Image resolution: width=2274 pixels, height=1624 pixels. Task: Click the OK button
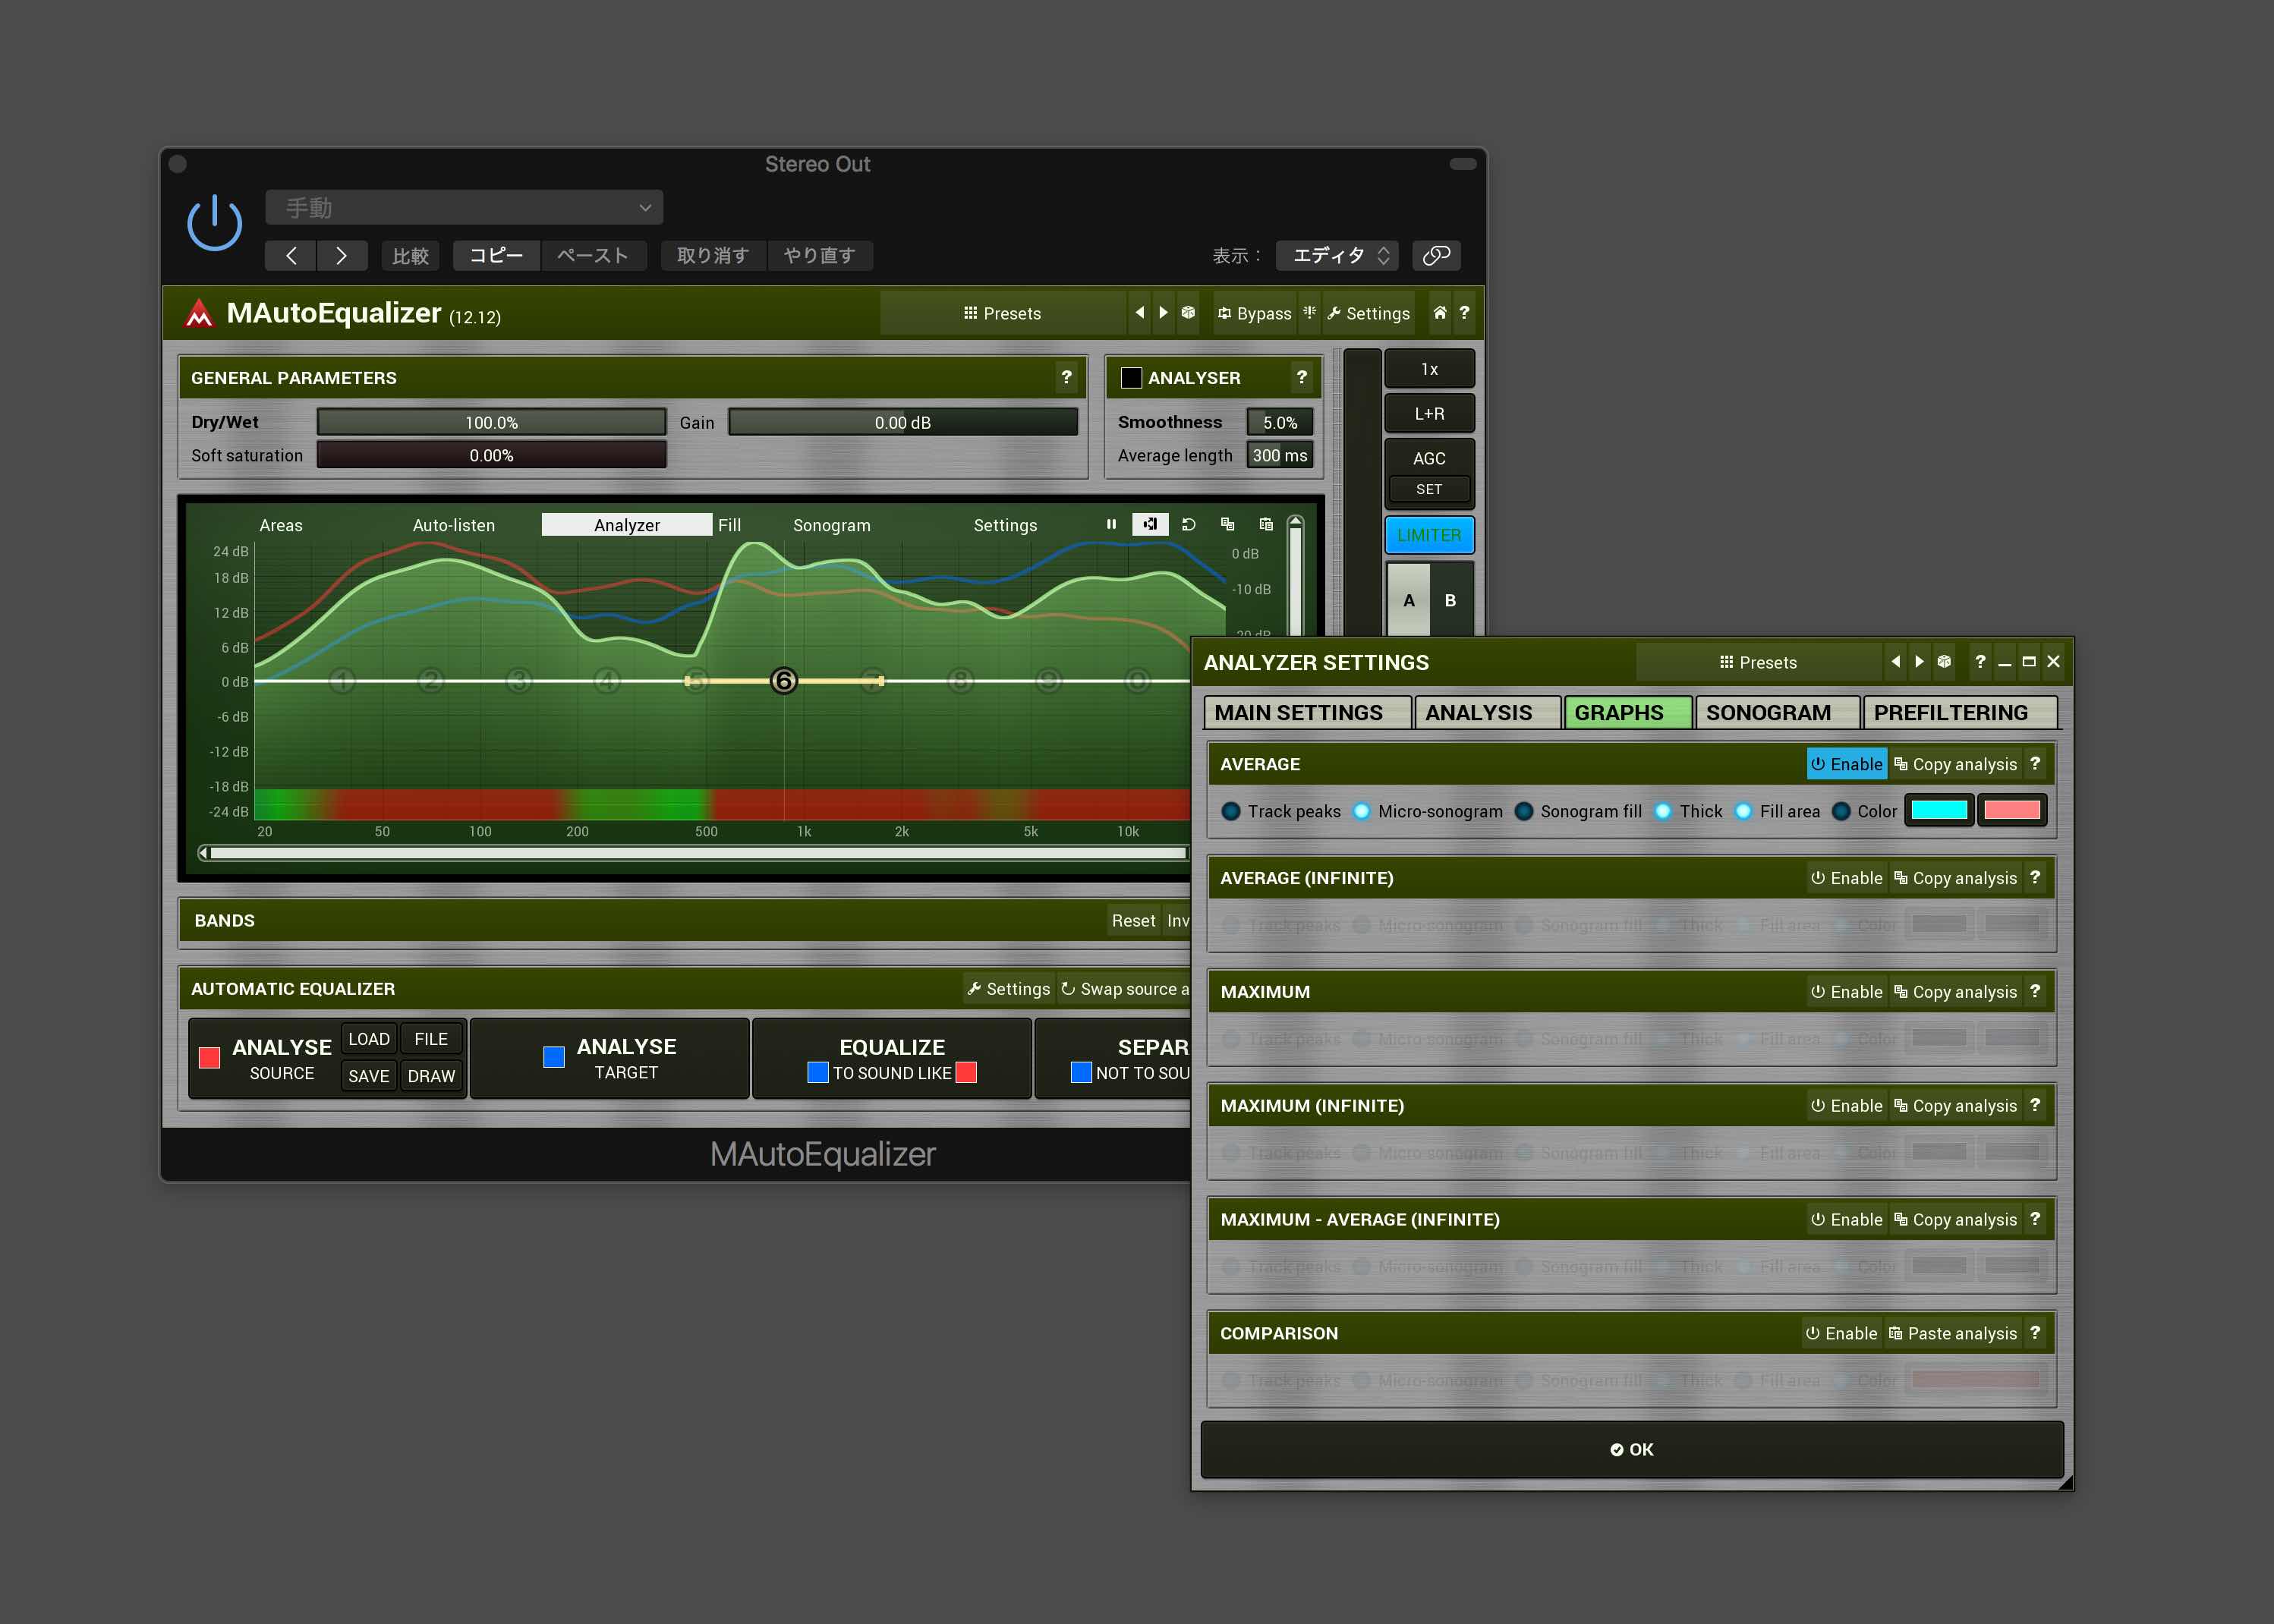1631,1449
